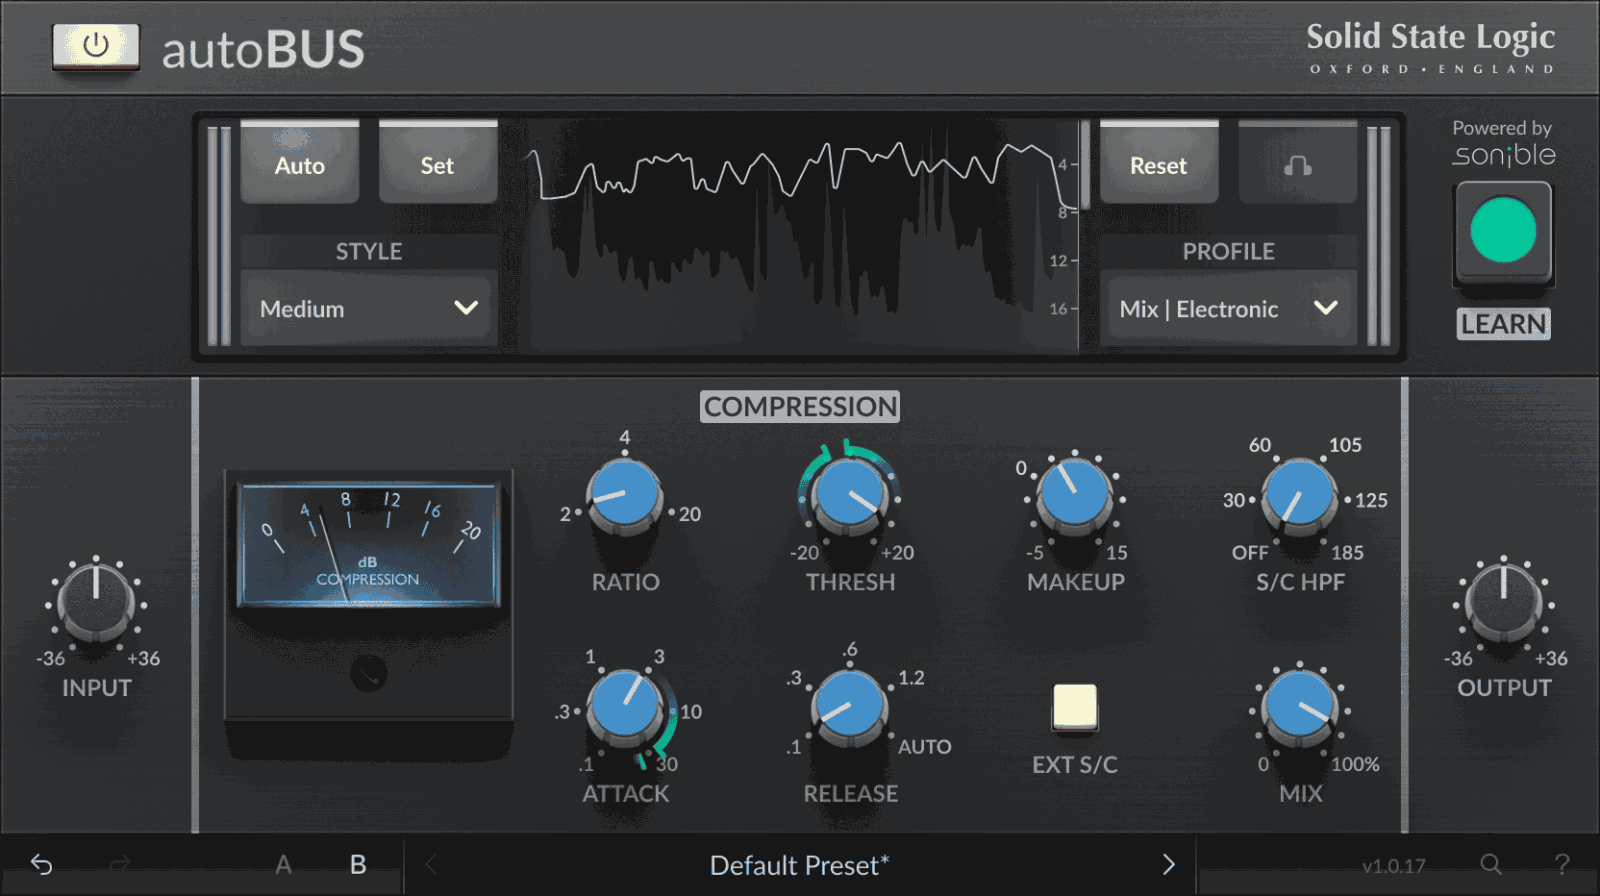The width and height of the screenshot is (1600, 896).
Task: Open the Default Preset name list
Action: click(799, 865)
